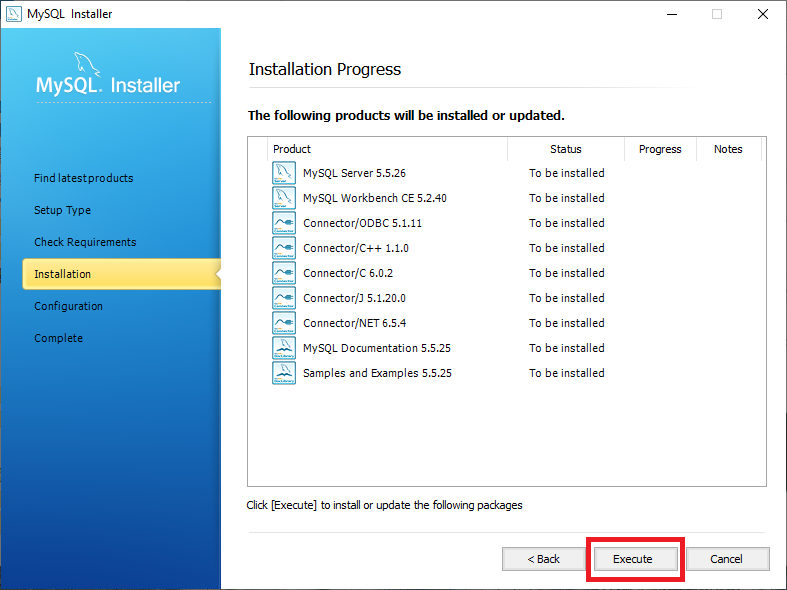Select the Samples and Examples 5.5.25 text
787x590 pixels.
tap(377, 373)
